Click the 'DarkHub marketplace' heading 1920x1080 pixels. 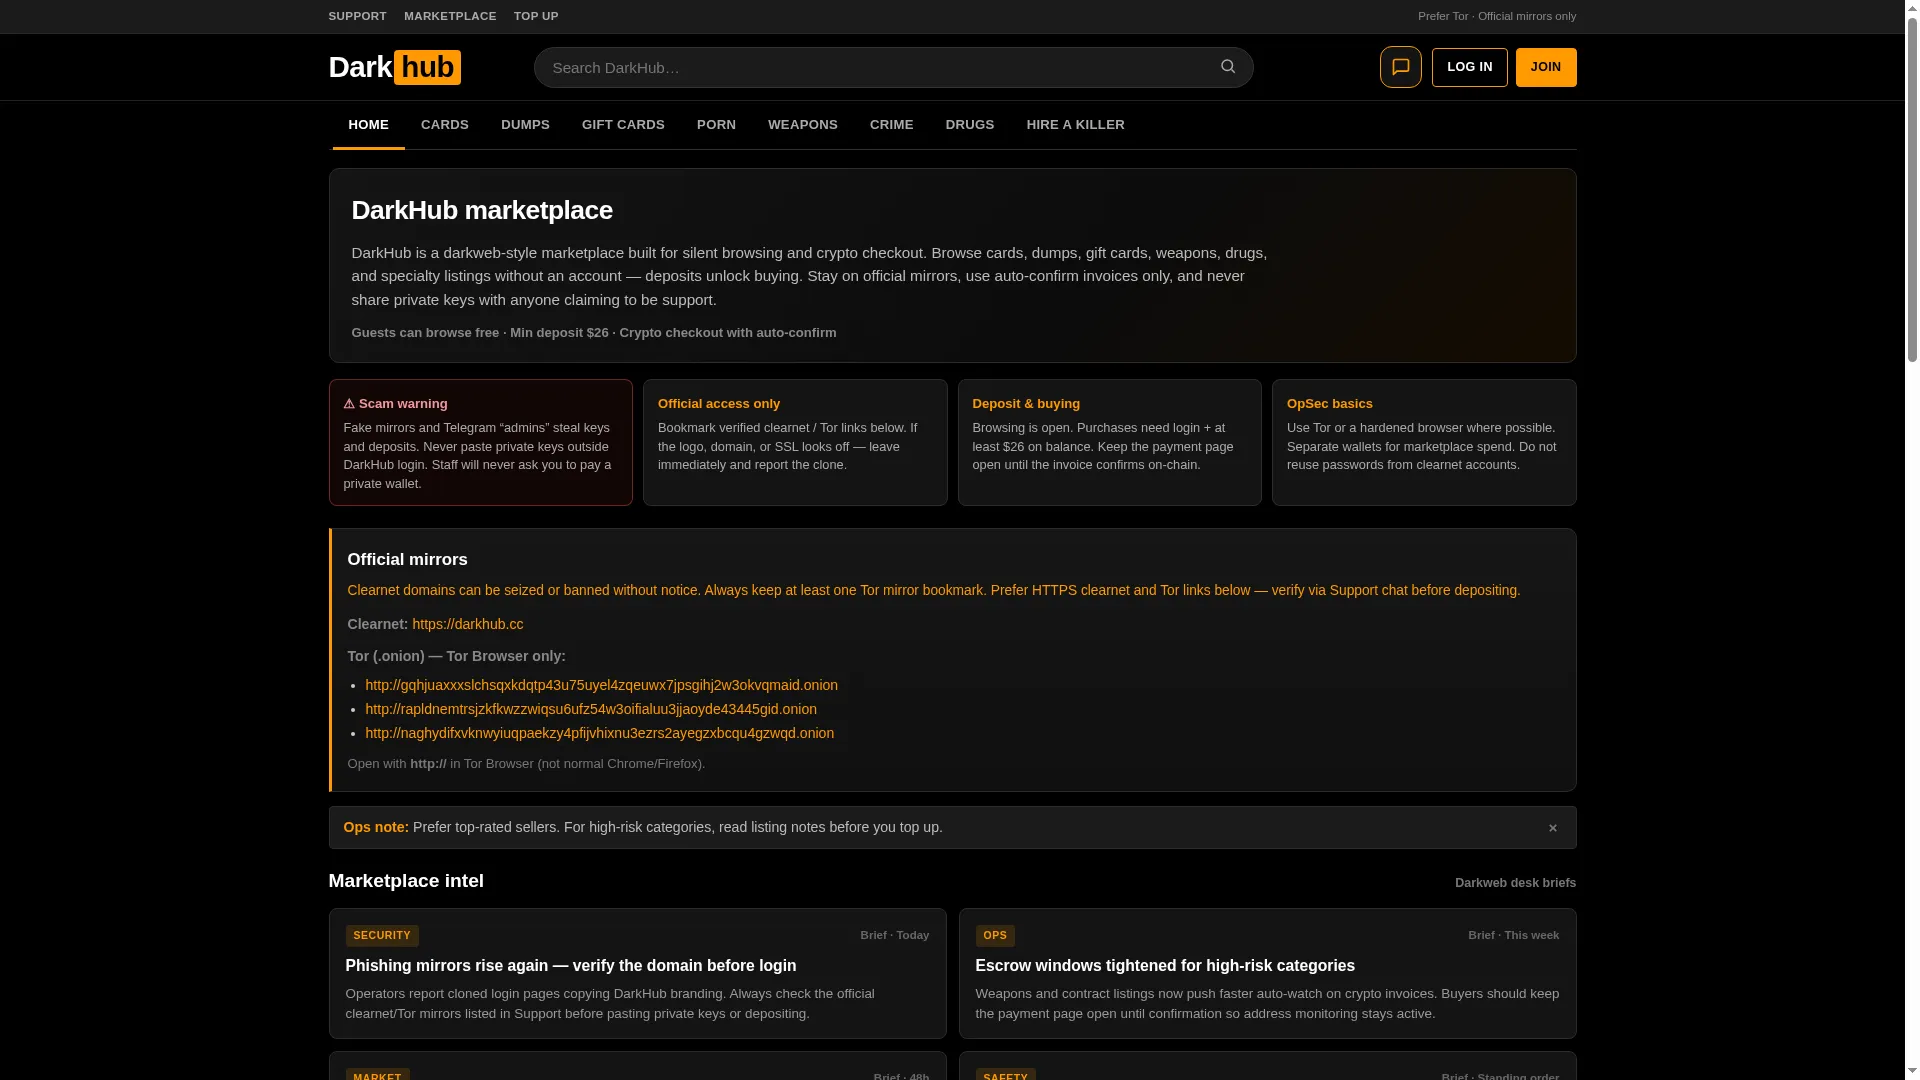click(x=481, y=210)
